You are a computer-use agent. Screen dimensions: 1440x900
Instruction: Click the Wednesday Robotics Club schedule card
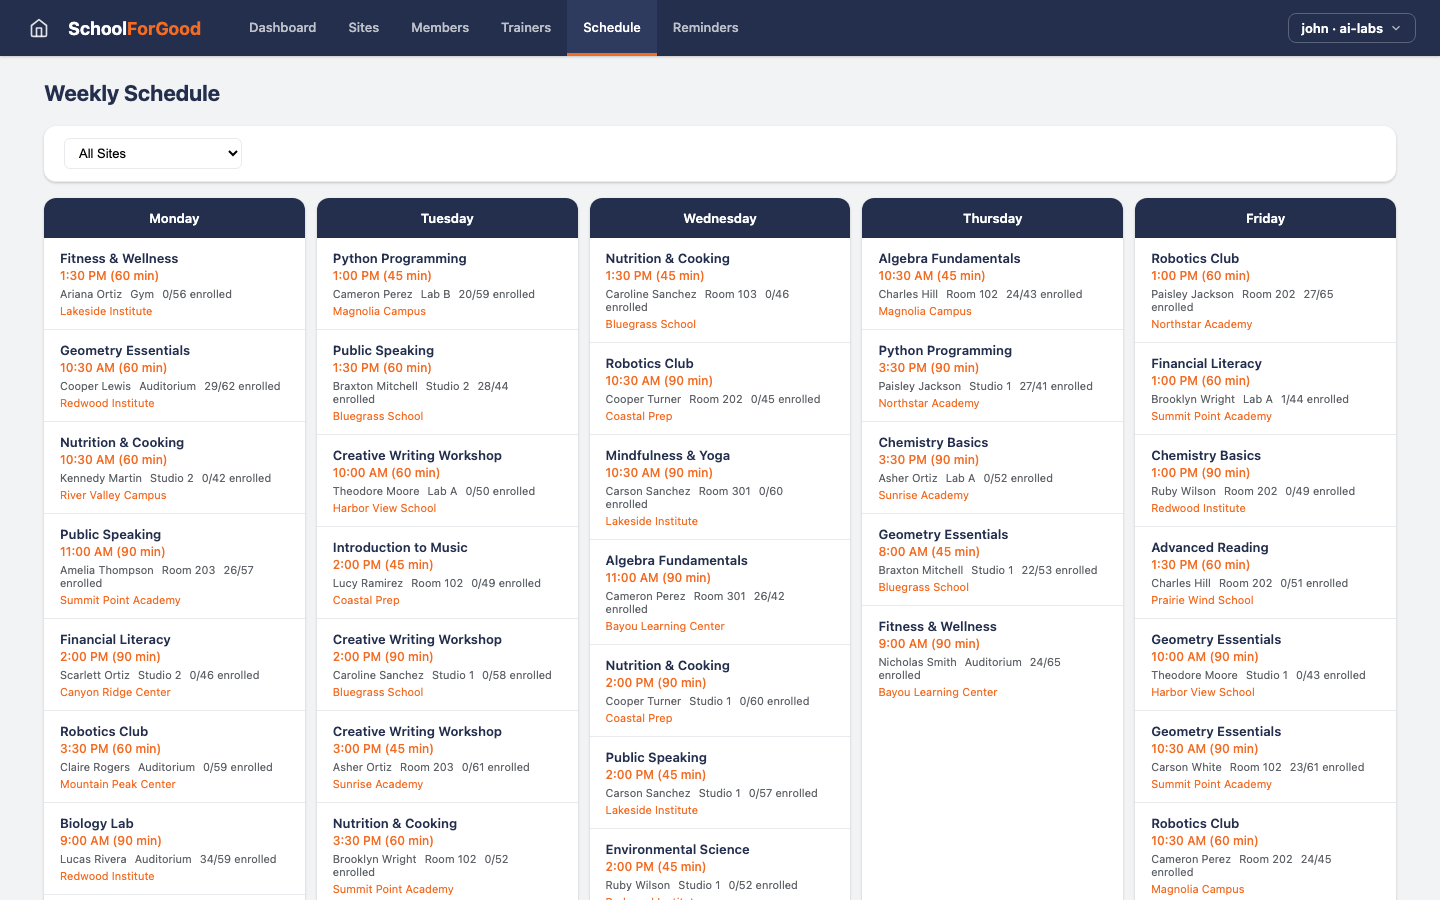point(719,389)
